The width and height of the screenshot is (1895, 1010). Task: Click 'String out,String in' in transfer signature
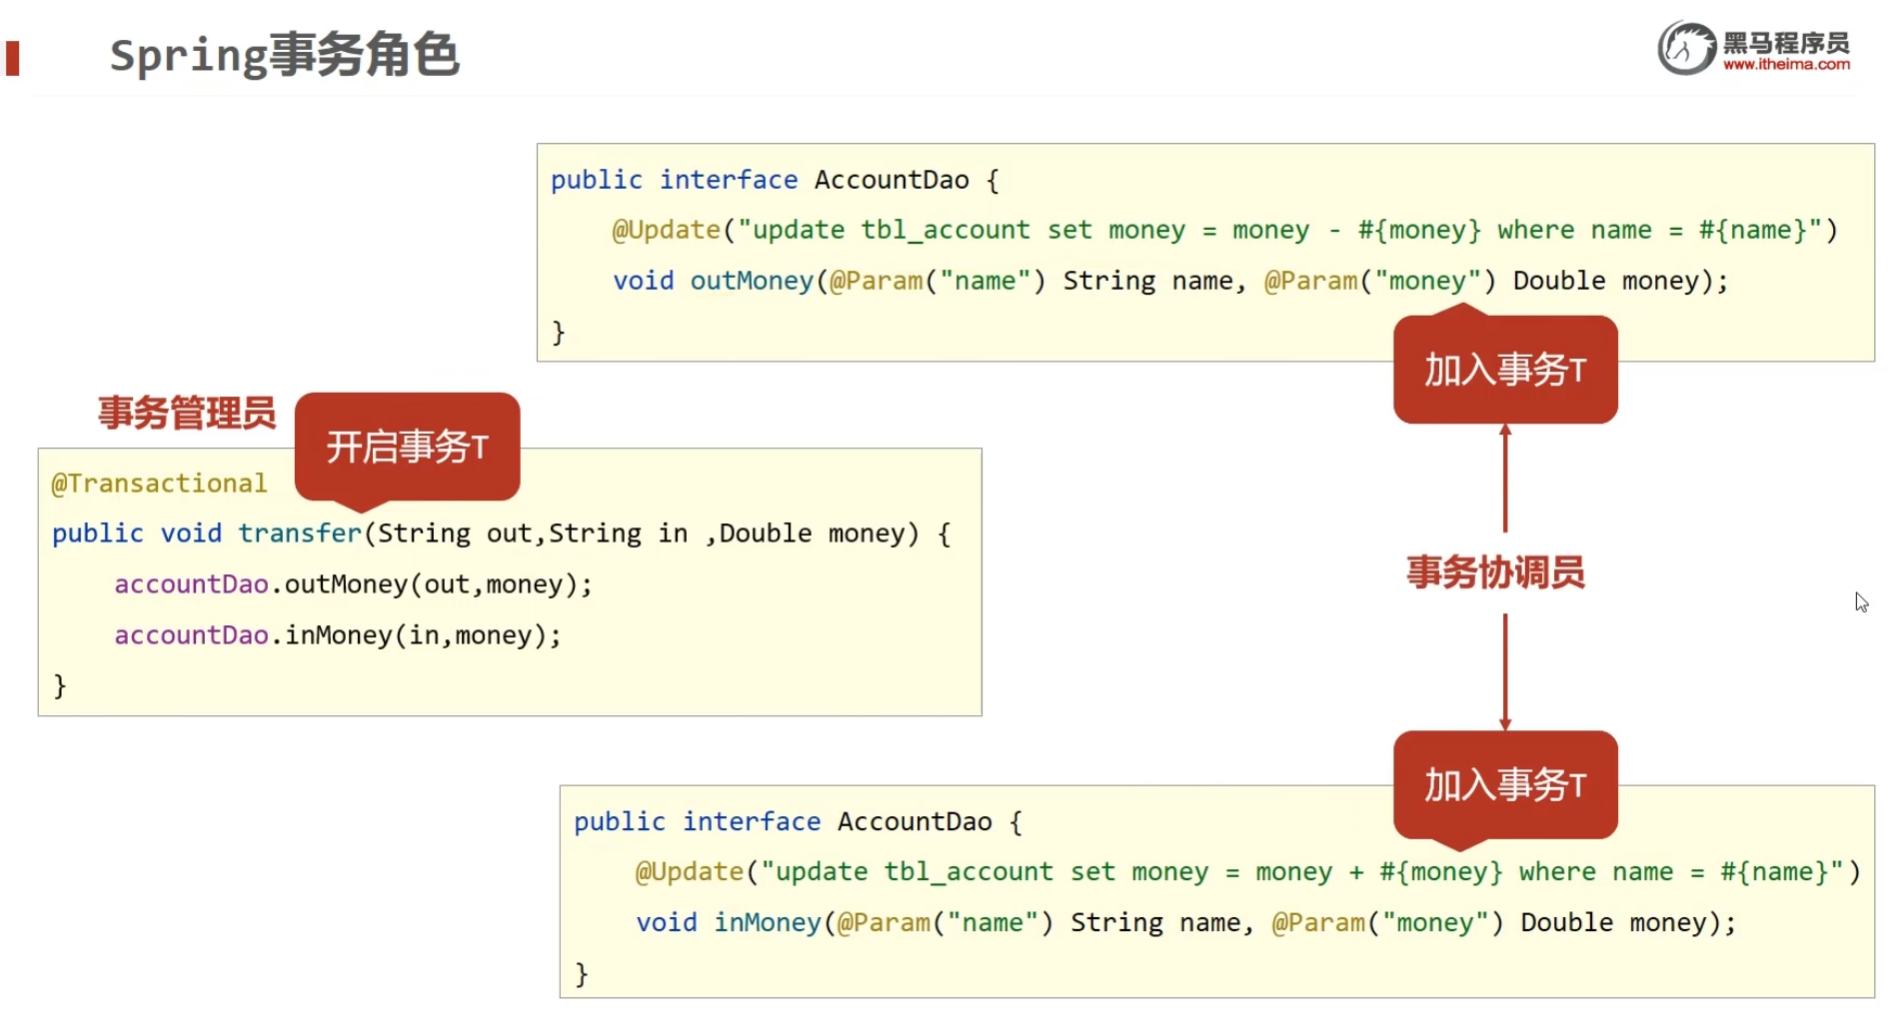click(x=533, y=533)
